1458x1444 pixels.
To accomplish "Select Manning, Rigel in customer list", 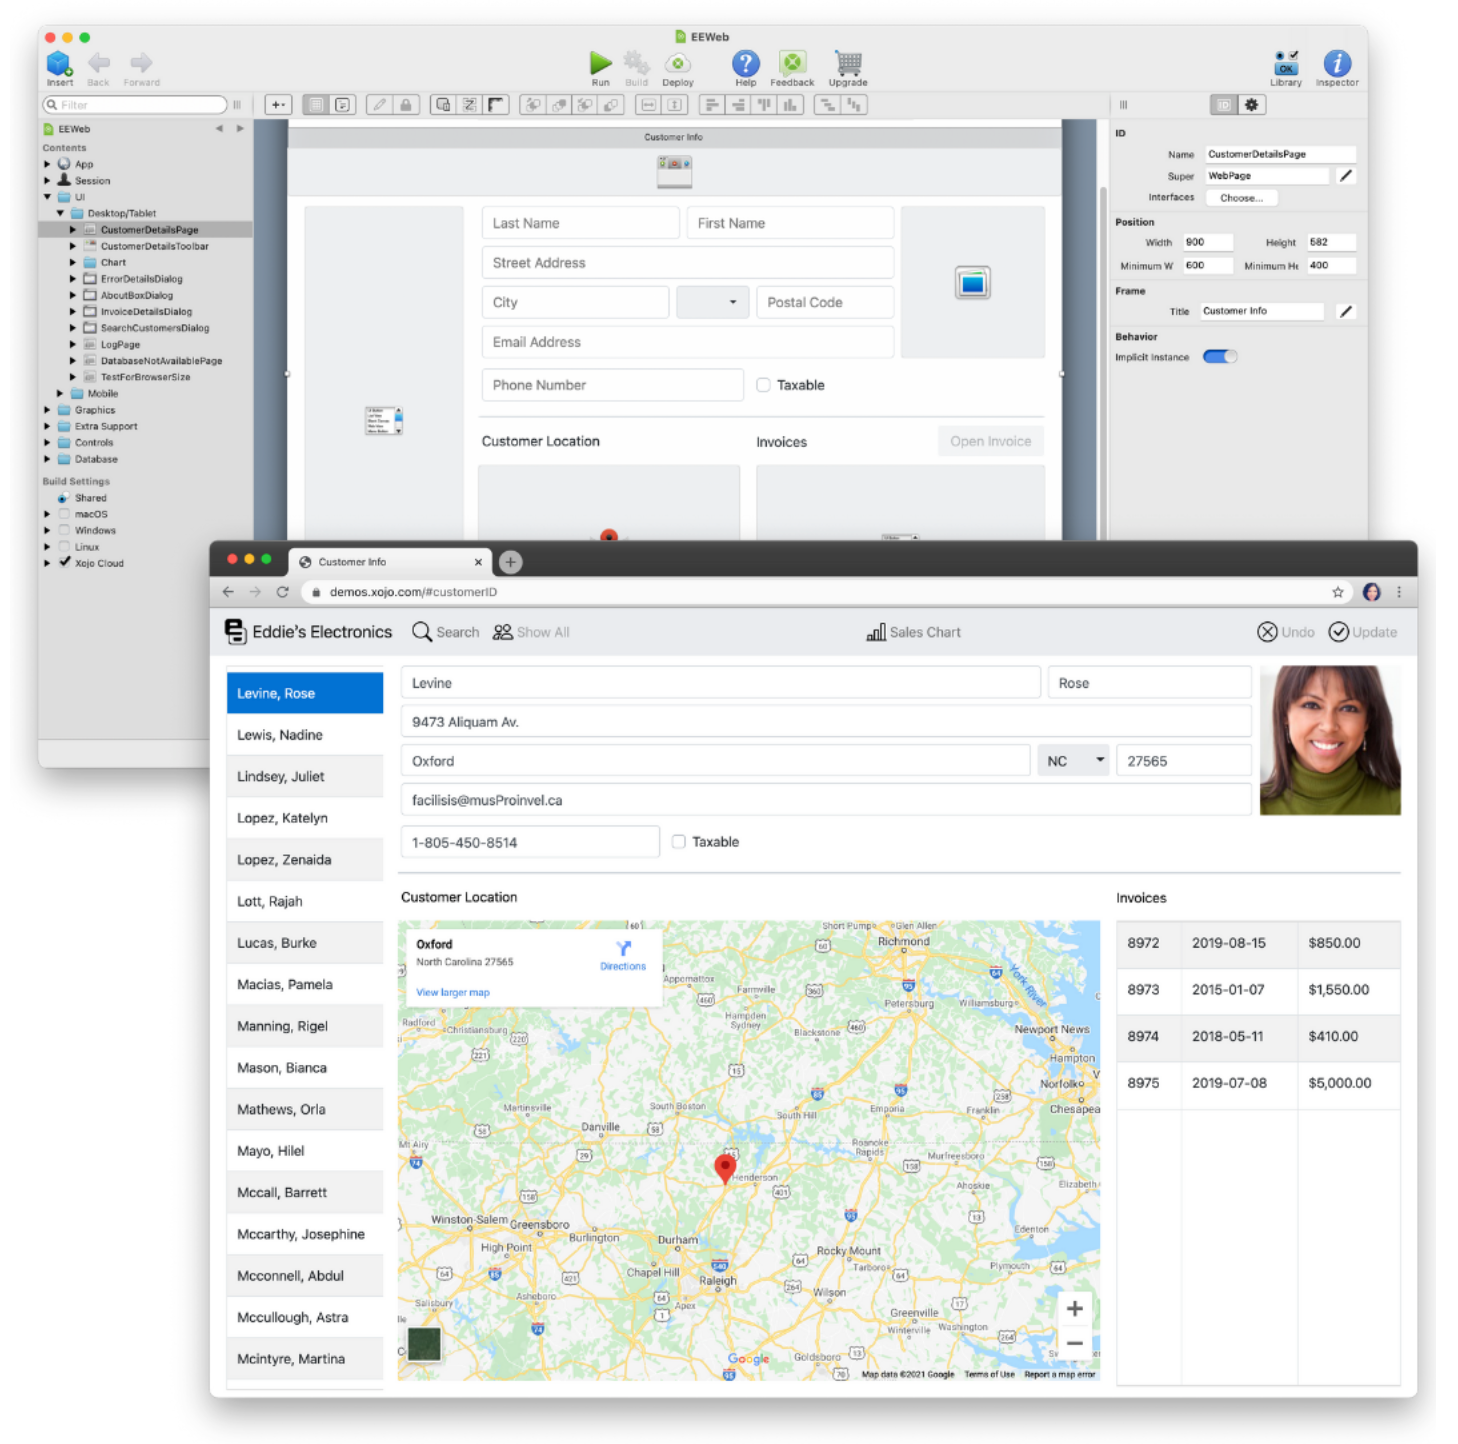I will point(305,1026).
